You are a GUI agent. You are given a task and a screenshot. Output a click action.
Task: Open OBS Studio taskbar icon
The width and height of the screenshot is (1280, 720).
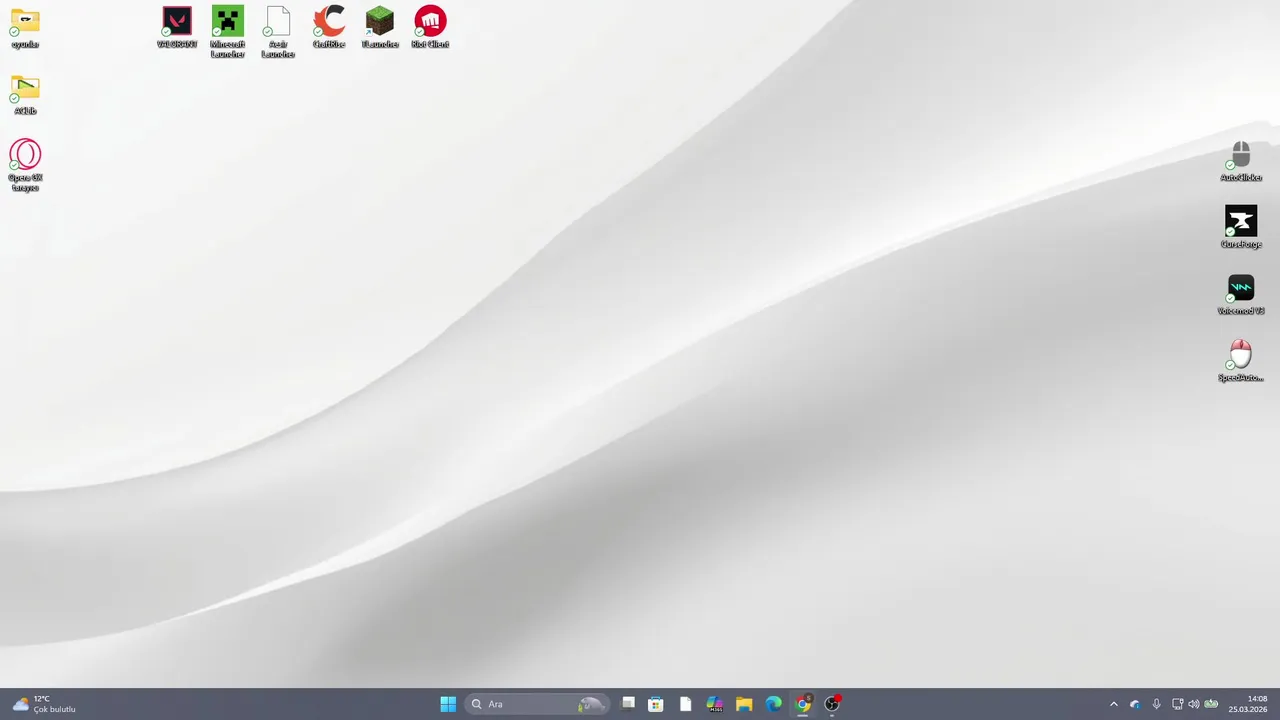click(832, 704)
